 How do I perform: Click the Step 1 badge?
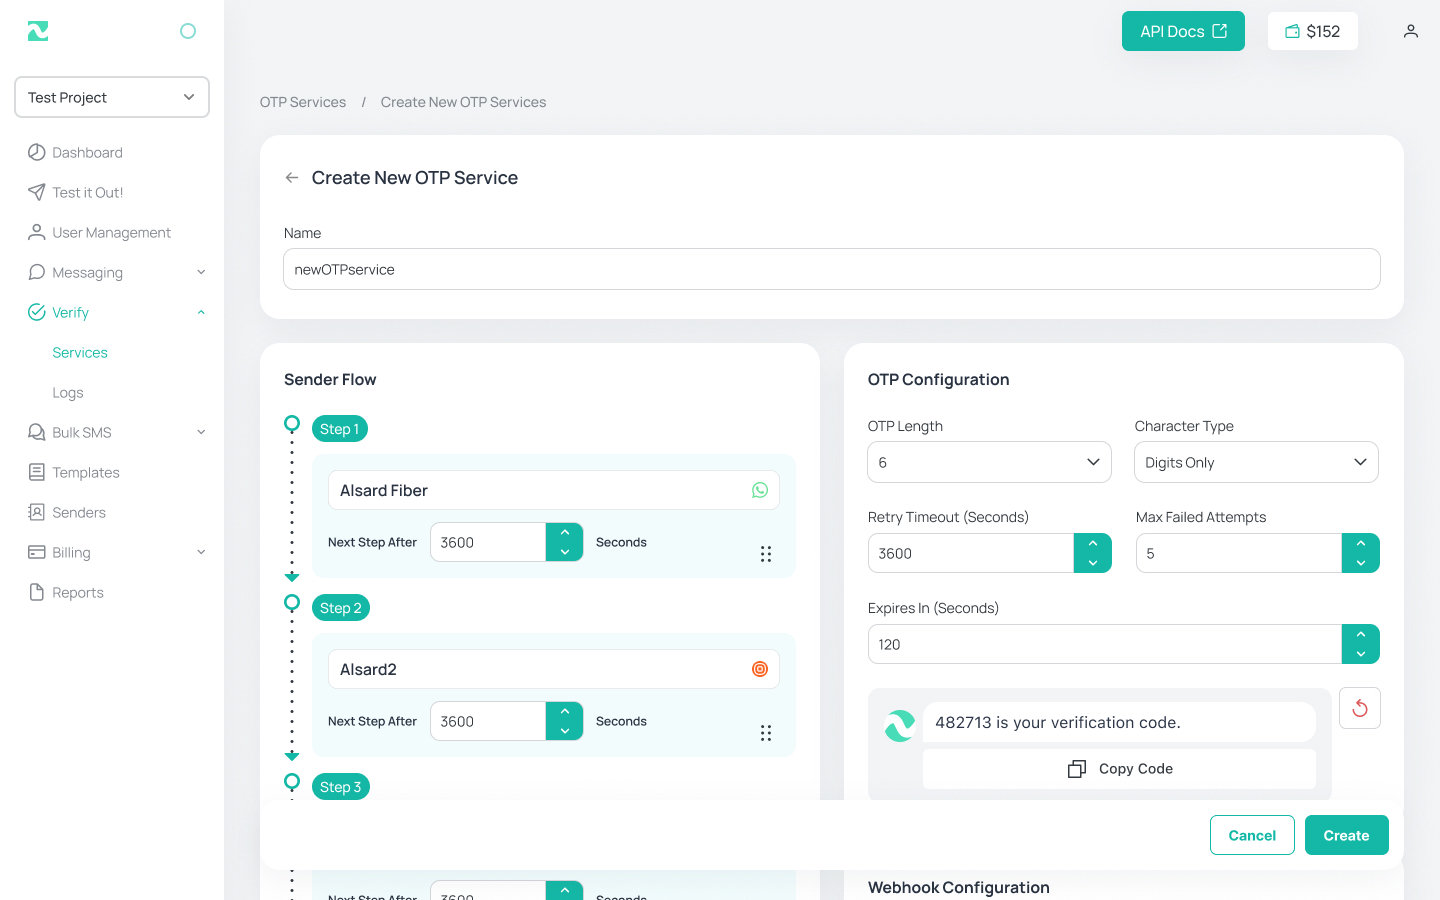[x=340, y=429]
